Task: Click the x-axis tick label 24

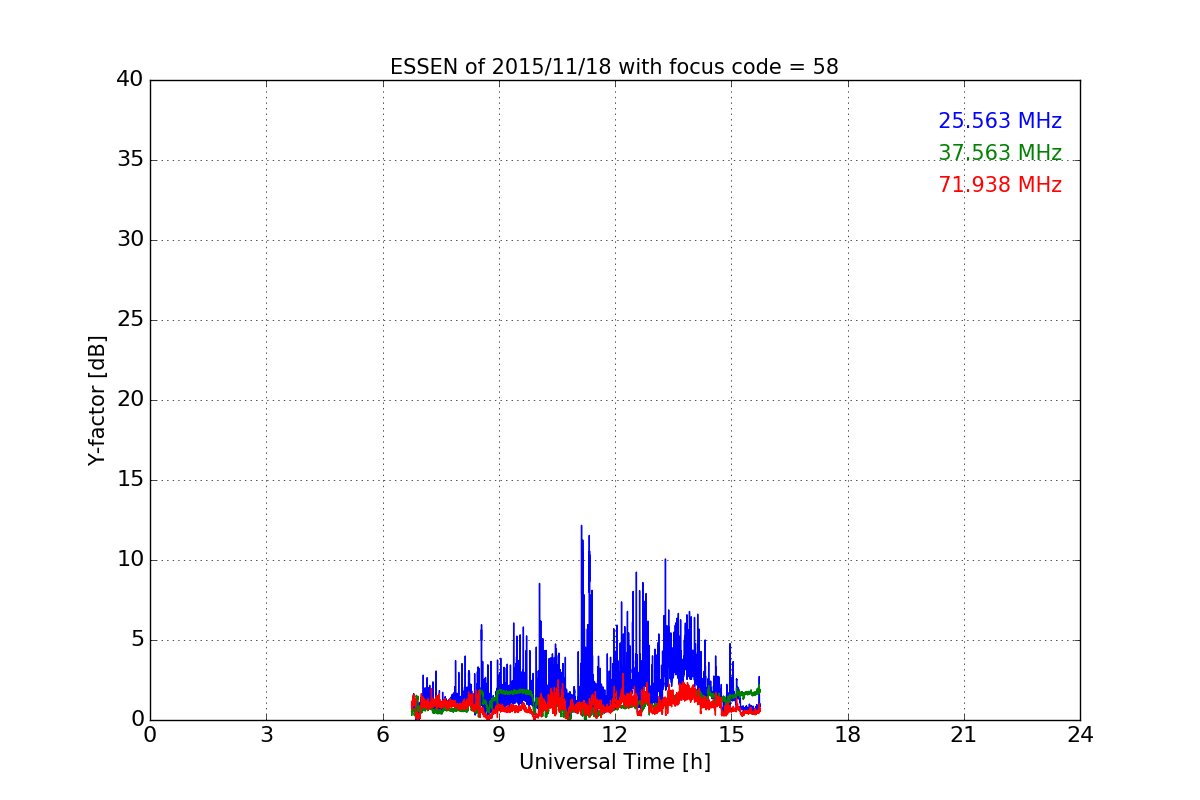Action: click(1080, 735)
